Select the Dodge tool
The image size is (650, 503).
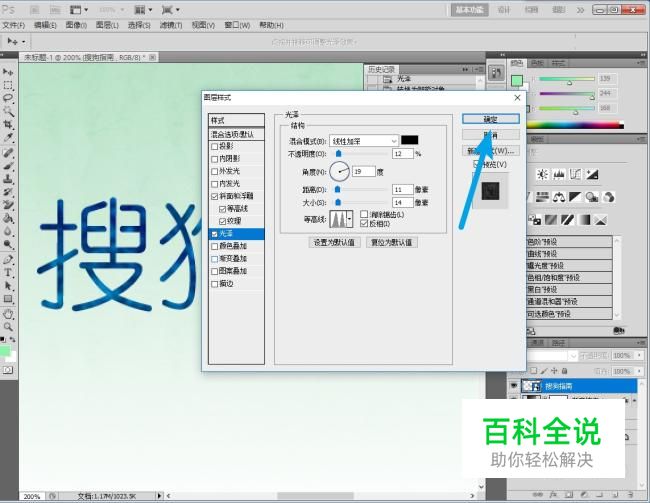tap(8, 244)
